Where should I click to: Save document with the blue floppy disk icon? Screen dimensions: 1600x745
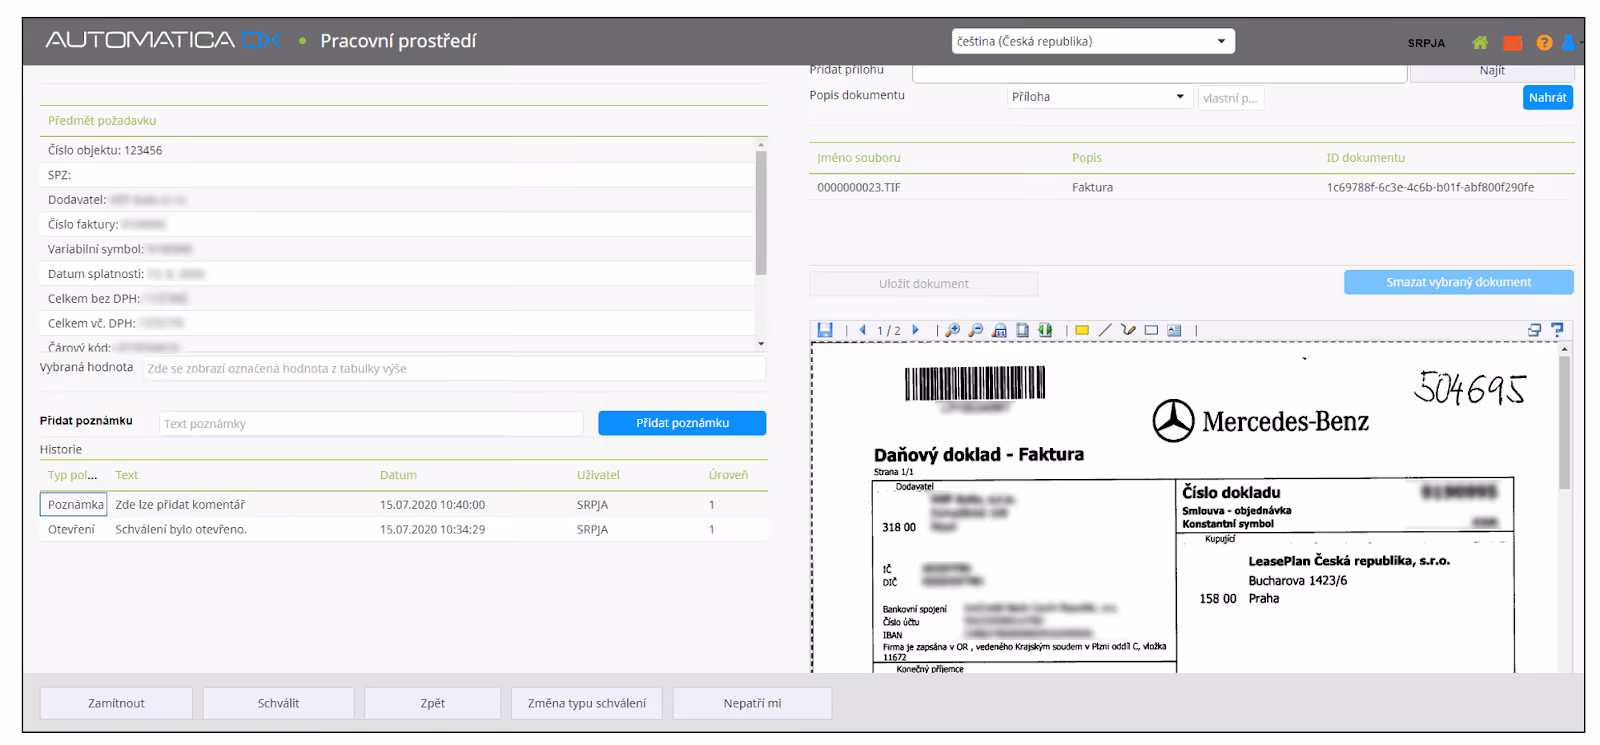pos(825,330)
